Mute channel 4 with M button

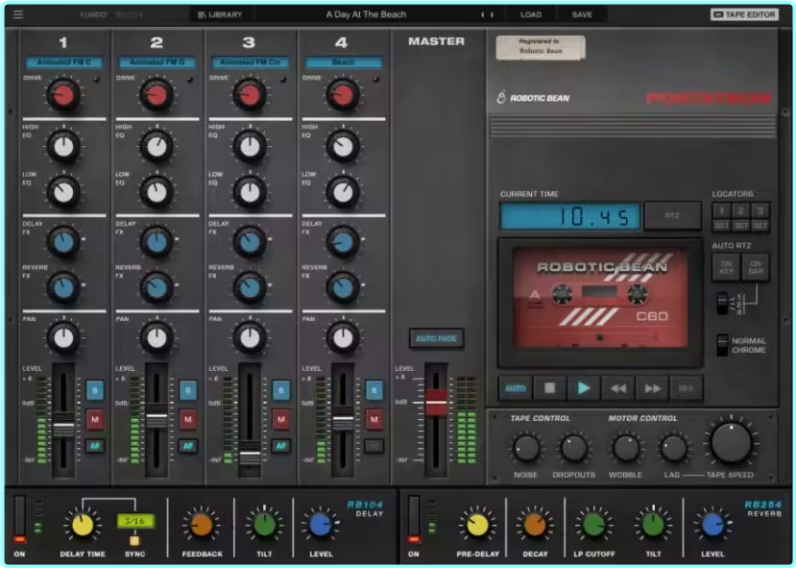pyautogui.click(x=374, y=420)
